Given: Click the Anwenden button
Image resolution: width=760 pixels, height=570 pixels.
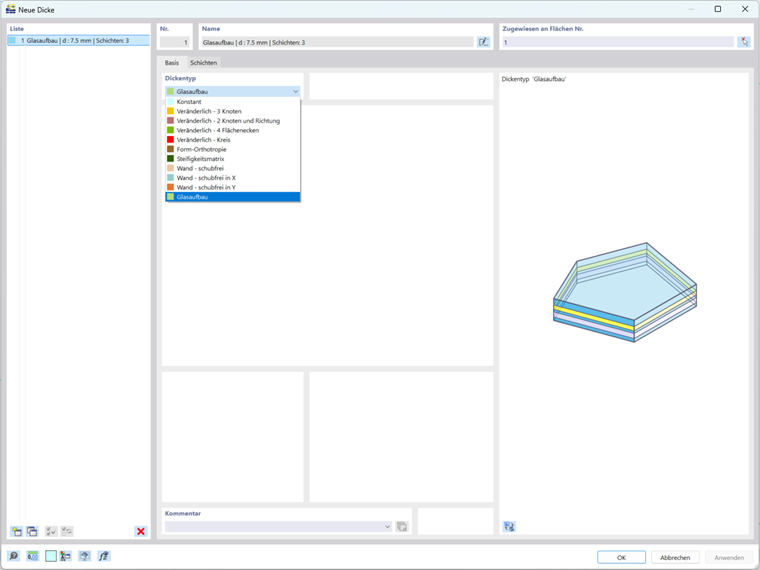Looking at the screenshot, I should tap(729, 557).
